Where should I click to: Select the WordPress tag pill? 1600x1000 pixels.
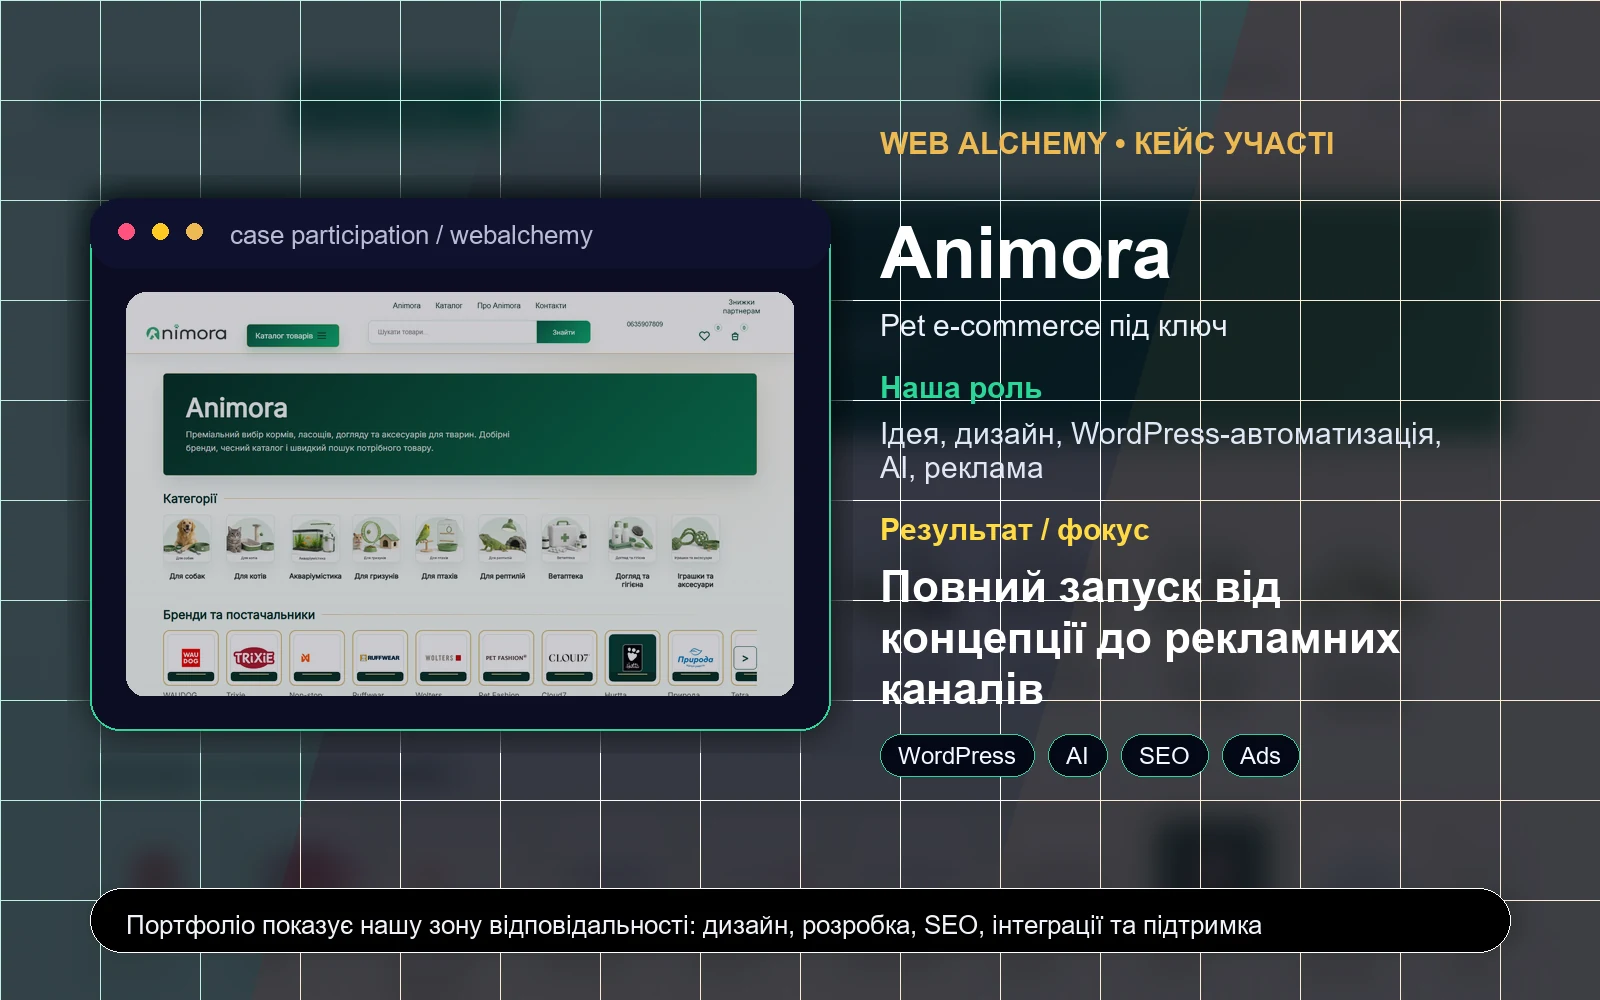pyautogui.click(x=957, y=756)
